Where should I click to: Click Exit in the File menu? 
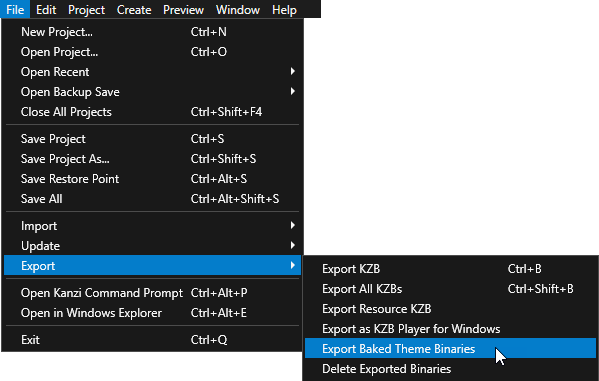point(152,340)
